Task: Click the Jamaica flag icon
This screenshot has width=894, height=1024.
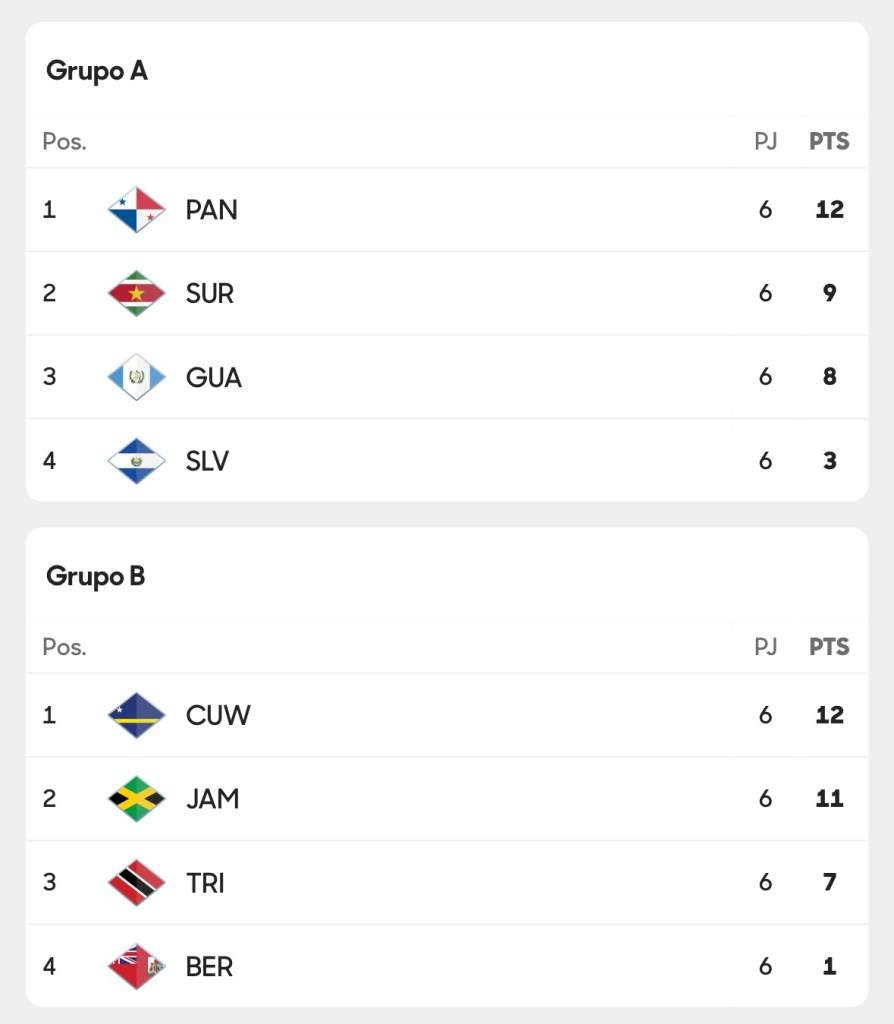Action: [136, 799]
